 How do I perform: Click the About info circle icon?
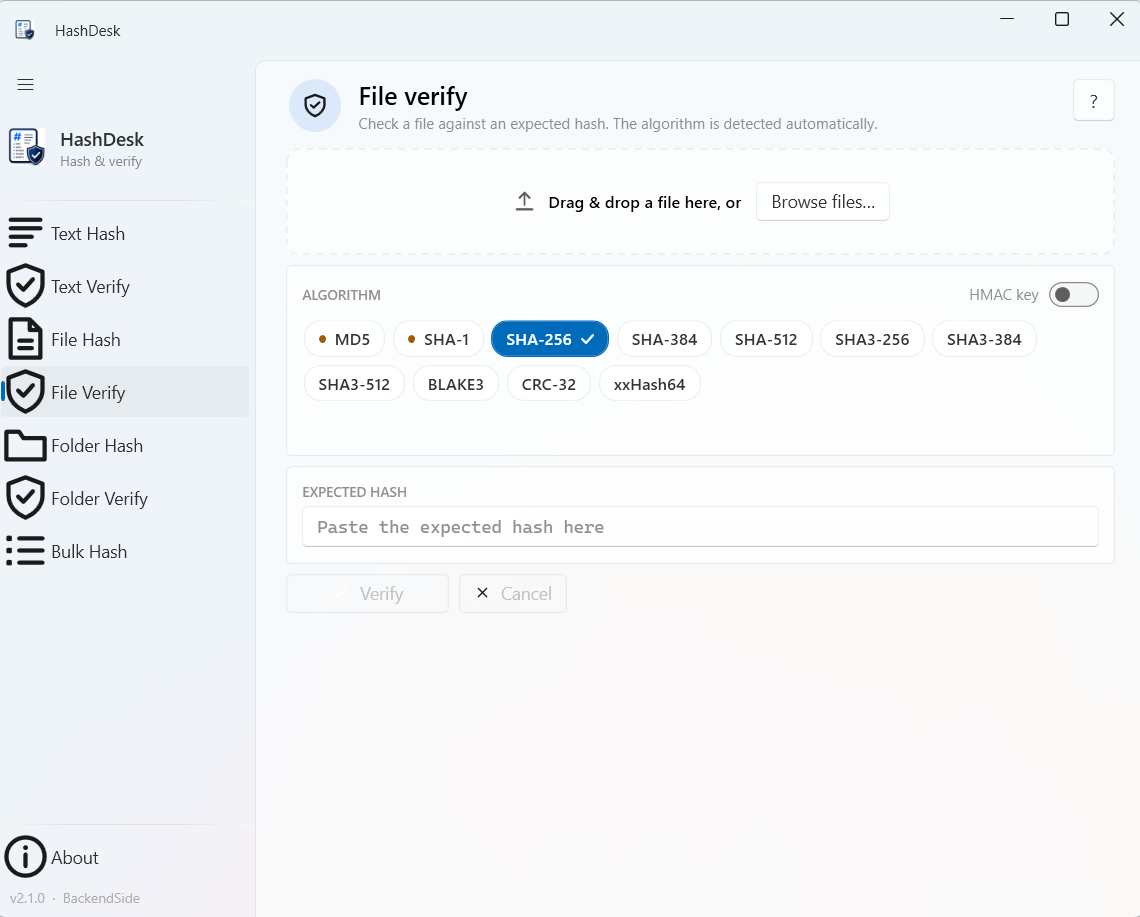pos(25,857)
